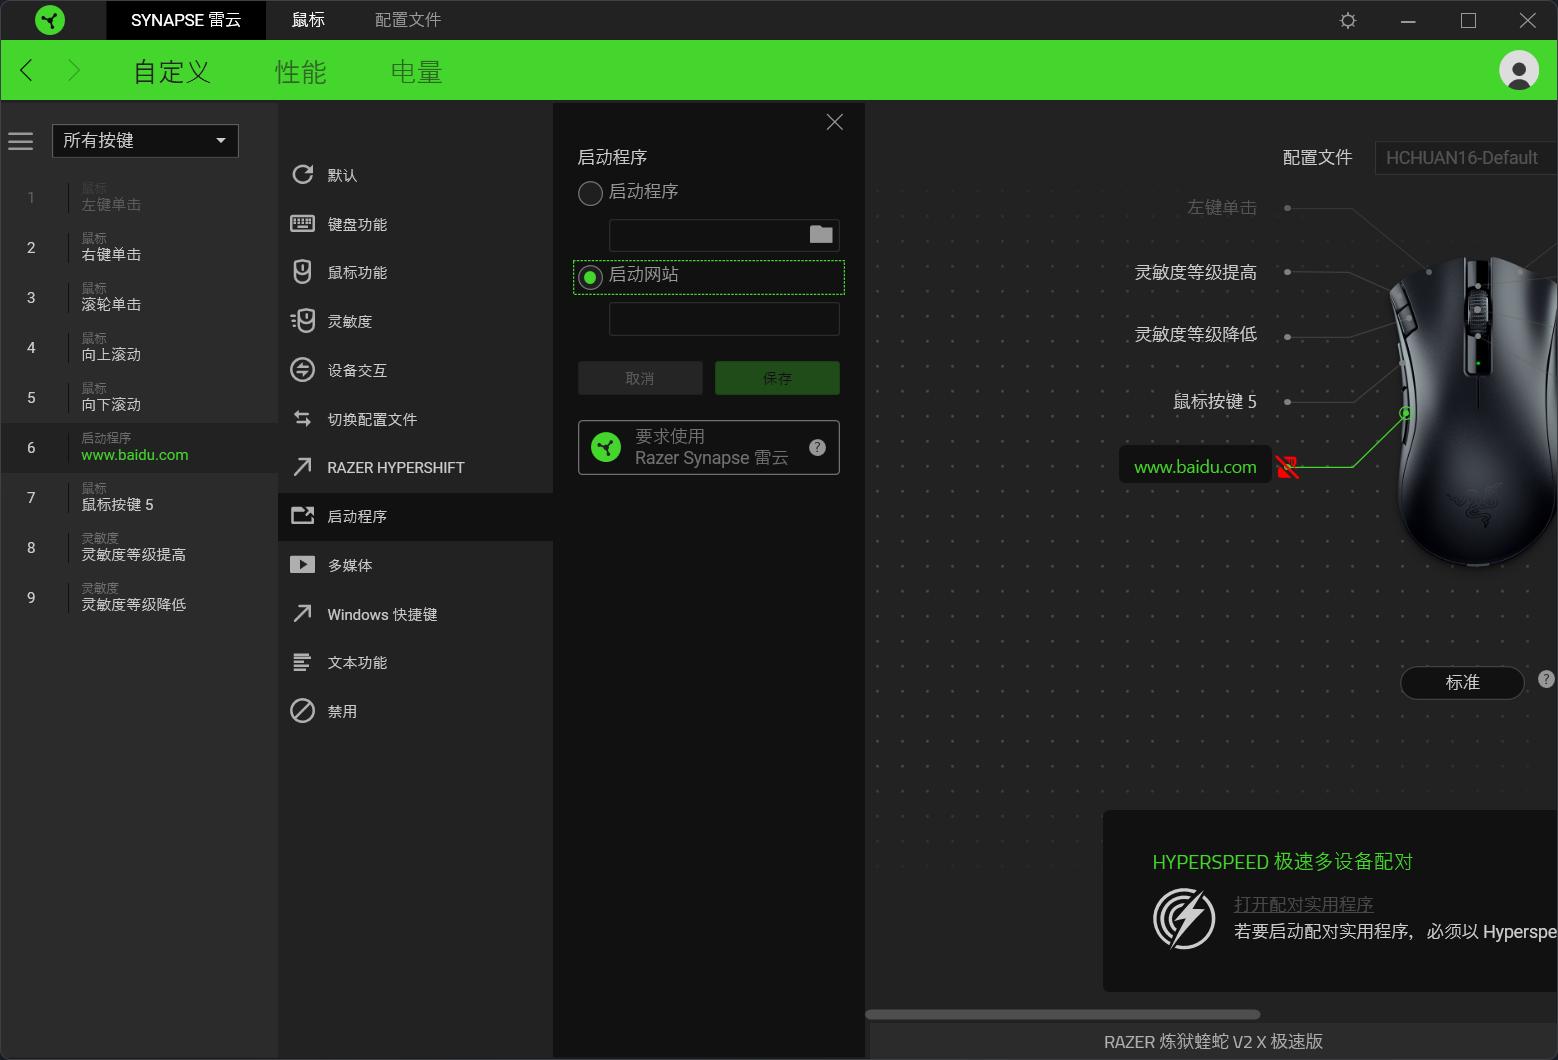Select button row 5 向下滚动
Image resolution: width=1558 pixels, height=1060 pixels.
[139, 397]
